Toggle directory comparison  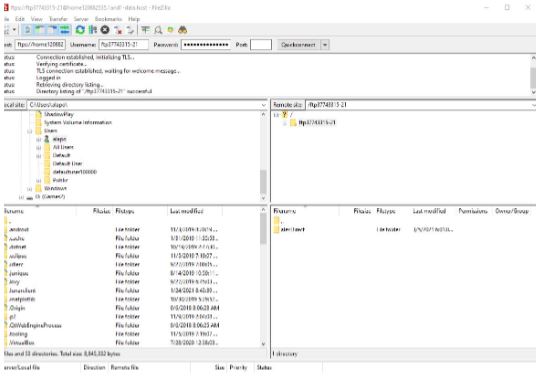[158, 30]
